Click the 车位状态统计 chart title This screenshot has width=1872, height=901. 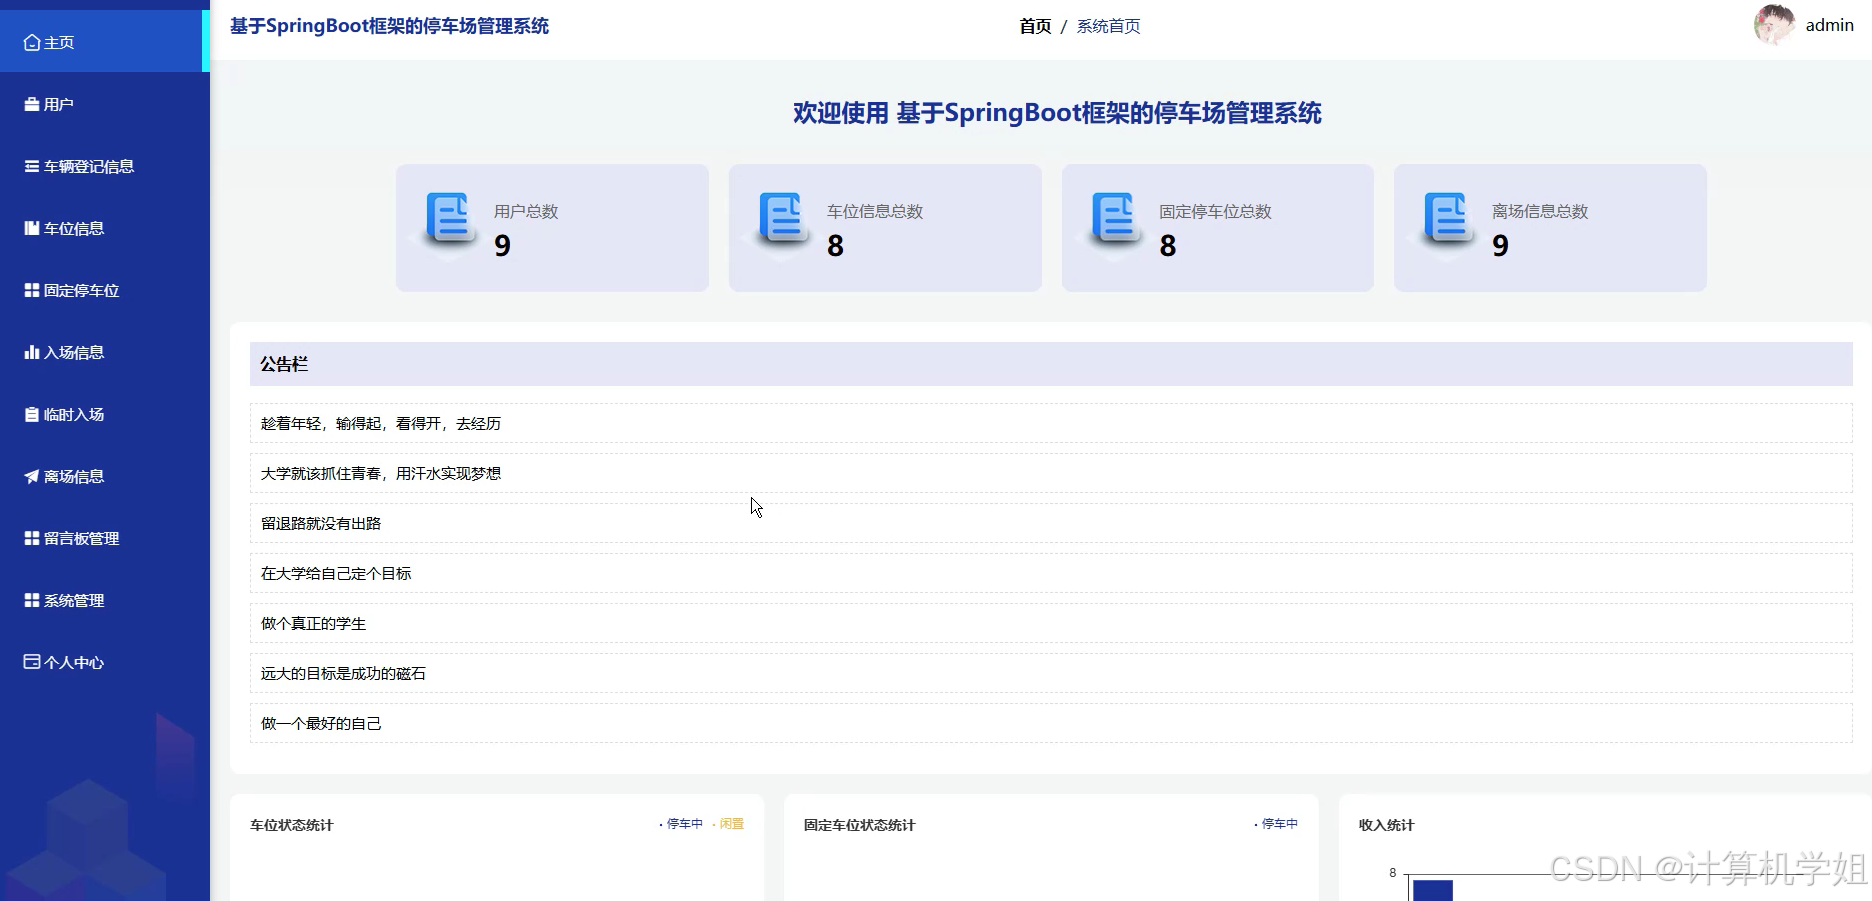click(291, 825)
